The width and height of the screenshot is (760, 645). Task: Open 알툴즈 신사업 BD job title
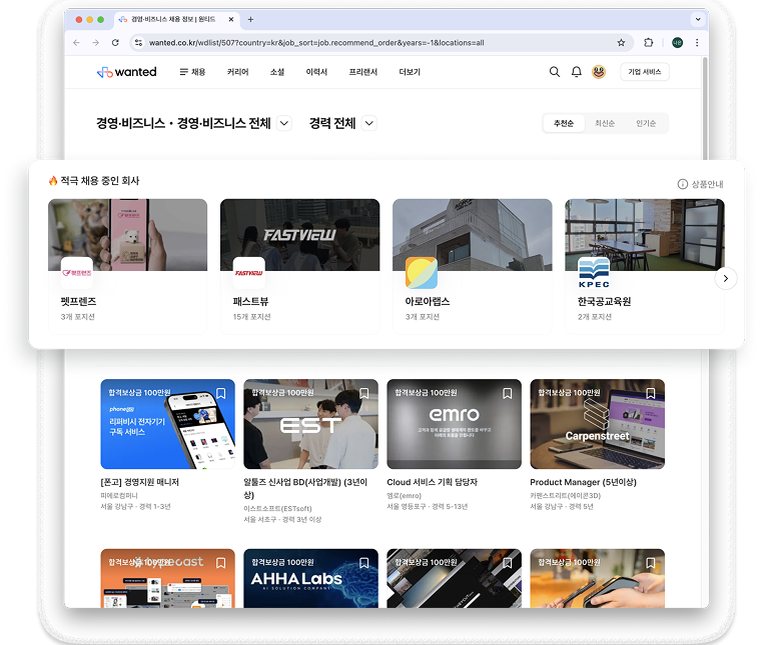pos(305,488)
